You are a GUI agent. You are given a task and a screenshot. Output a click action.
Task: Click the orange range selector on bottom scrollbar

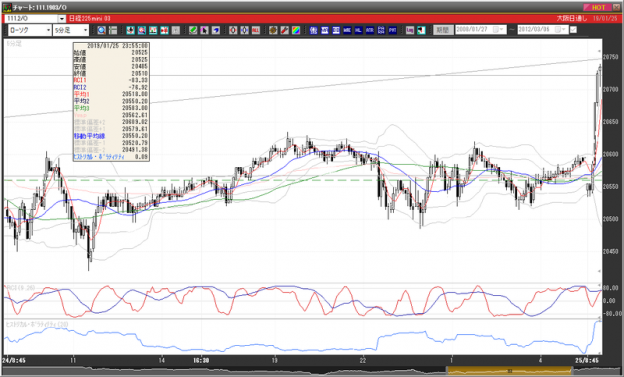[x=509, y=371]
